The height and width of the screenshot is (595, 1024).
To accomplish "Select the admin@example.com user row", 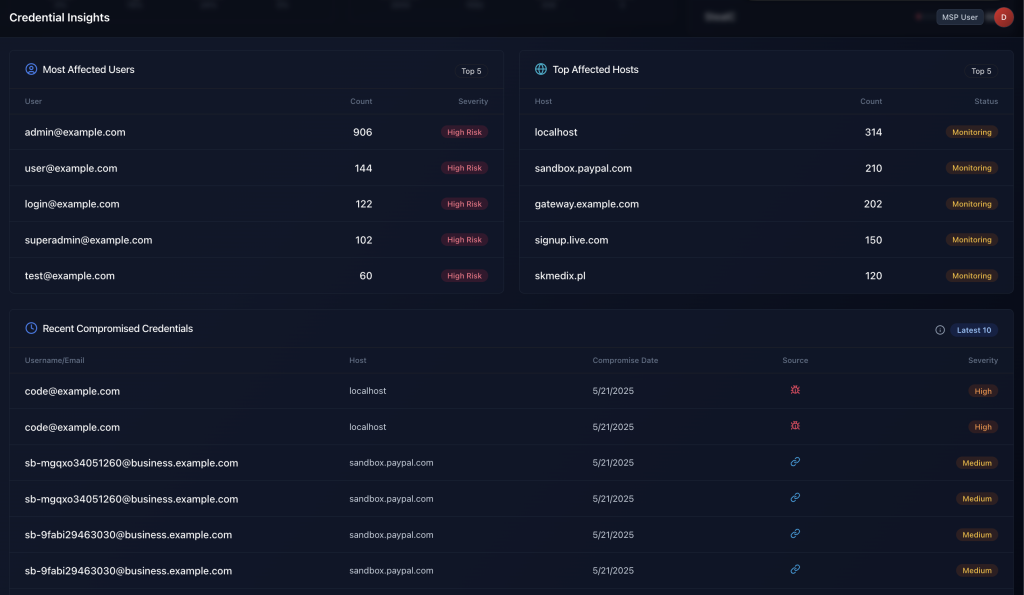I will coord(75,132).
